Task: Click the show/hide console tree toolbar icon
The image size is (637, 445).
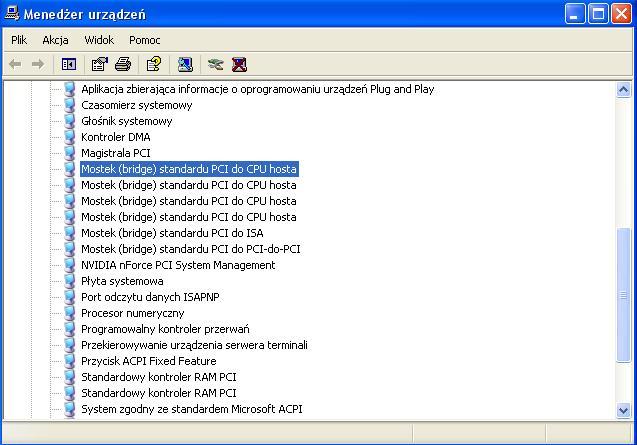Action: [x=69, y=64]
